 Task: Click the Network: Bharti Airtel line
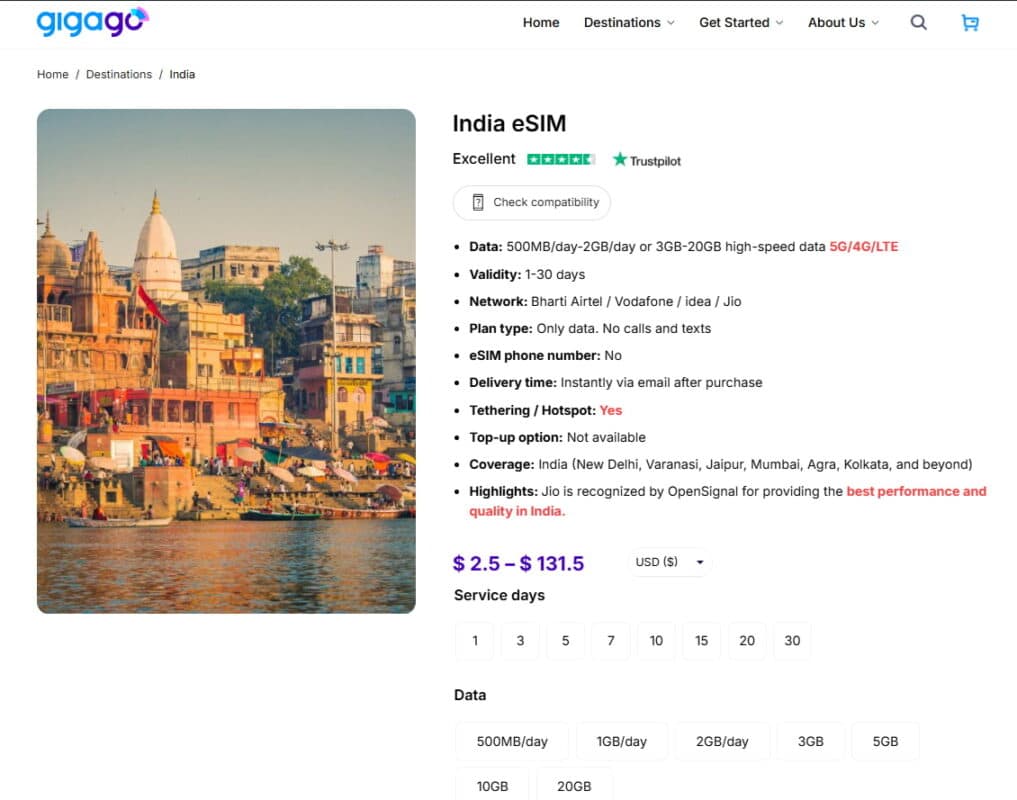tap(605, 302)
